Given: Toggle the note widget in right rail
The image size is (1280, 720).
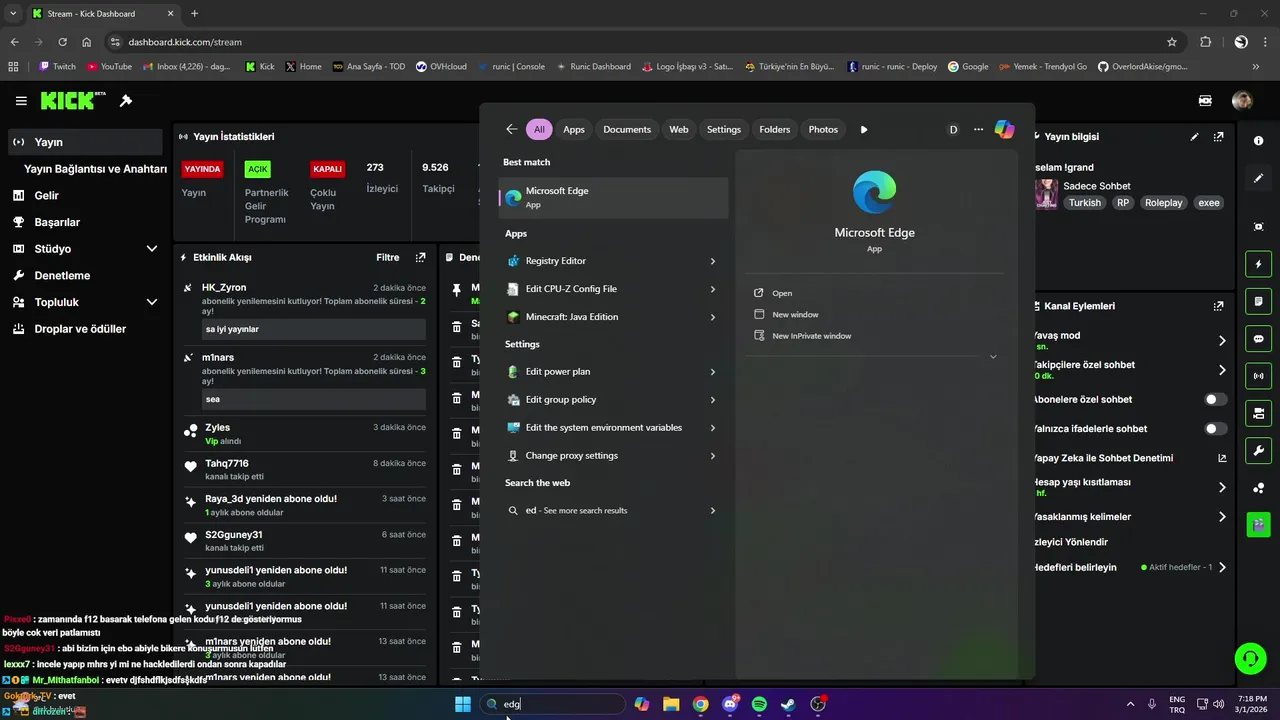Looking at the screenshot, I should tap(1259, 301).
